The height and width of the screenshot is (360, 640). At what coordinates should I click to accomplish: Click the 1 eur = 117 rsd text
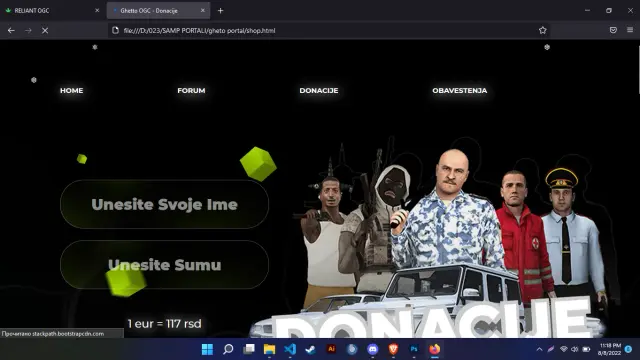tap(164, 324)
